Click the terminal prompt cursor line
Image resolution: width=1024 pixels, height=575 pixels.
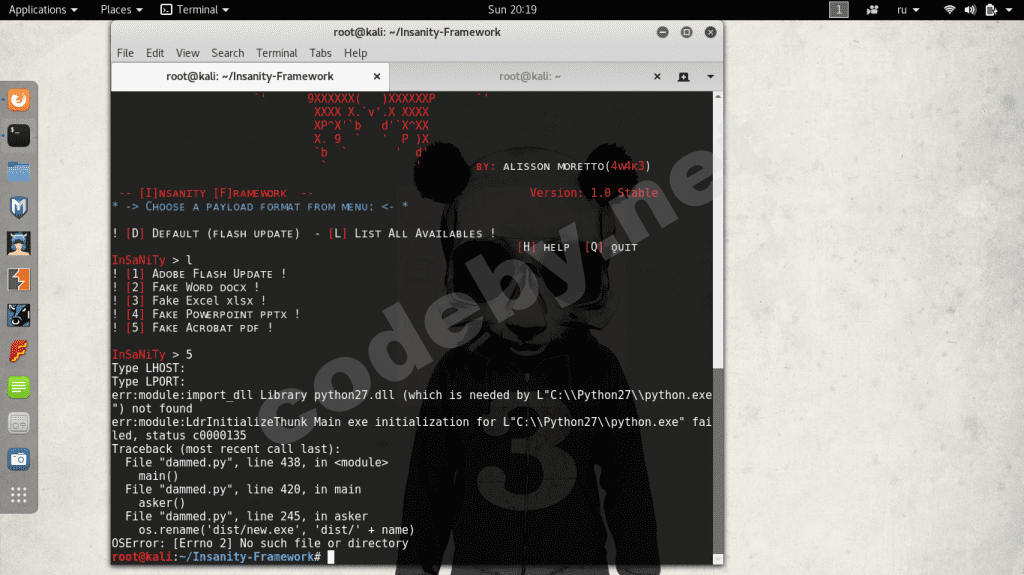tap(223, 557)
